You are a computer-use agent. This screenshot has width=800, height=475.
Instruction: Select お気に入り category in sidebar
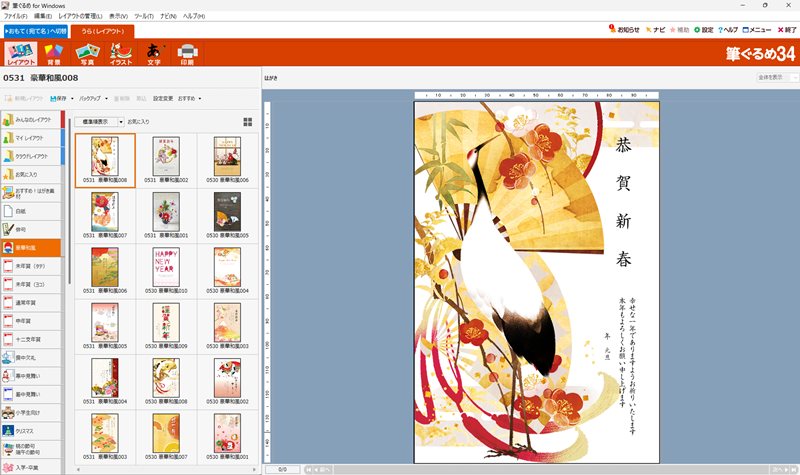31,174
